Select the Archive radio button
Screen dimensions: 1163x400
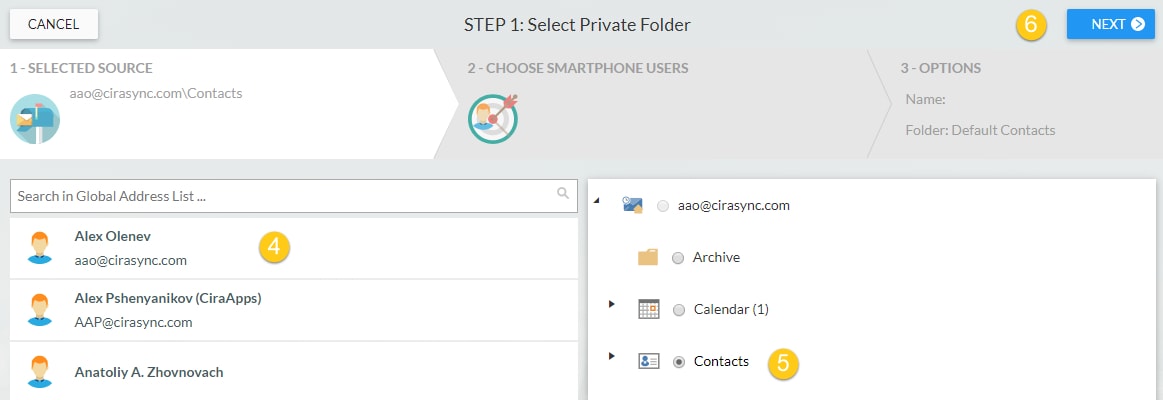click(x=678, y=258)
